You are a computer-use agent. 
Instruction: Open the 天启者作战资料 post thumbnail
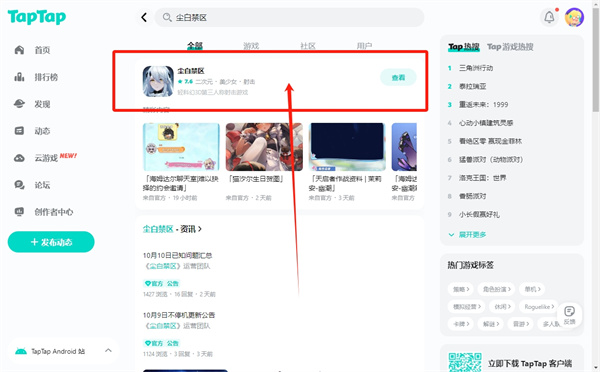click(347, 147)
